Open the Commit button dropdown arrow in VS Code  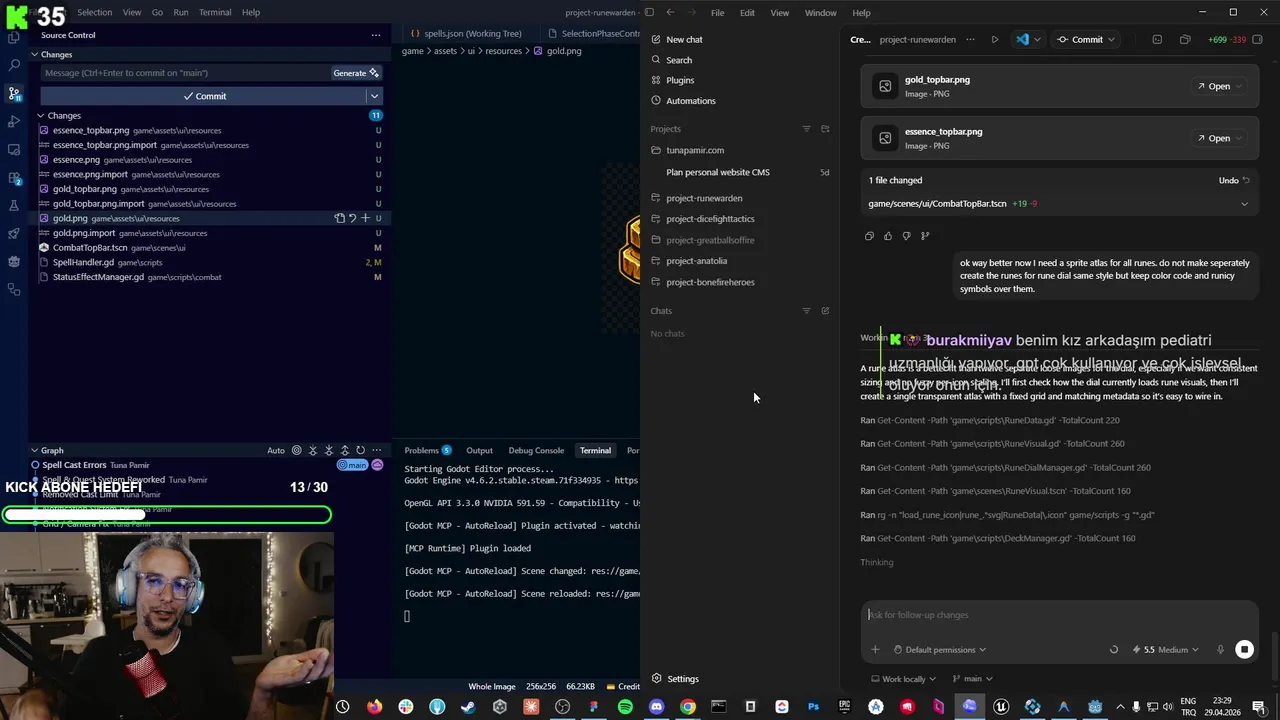[374, 96]
